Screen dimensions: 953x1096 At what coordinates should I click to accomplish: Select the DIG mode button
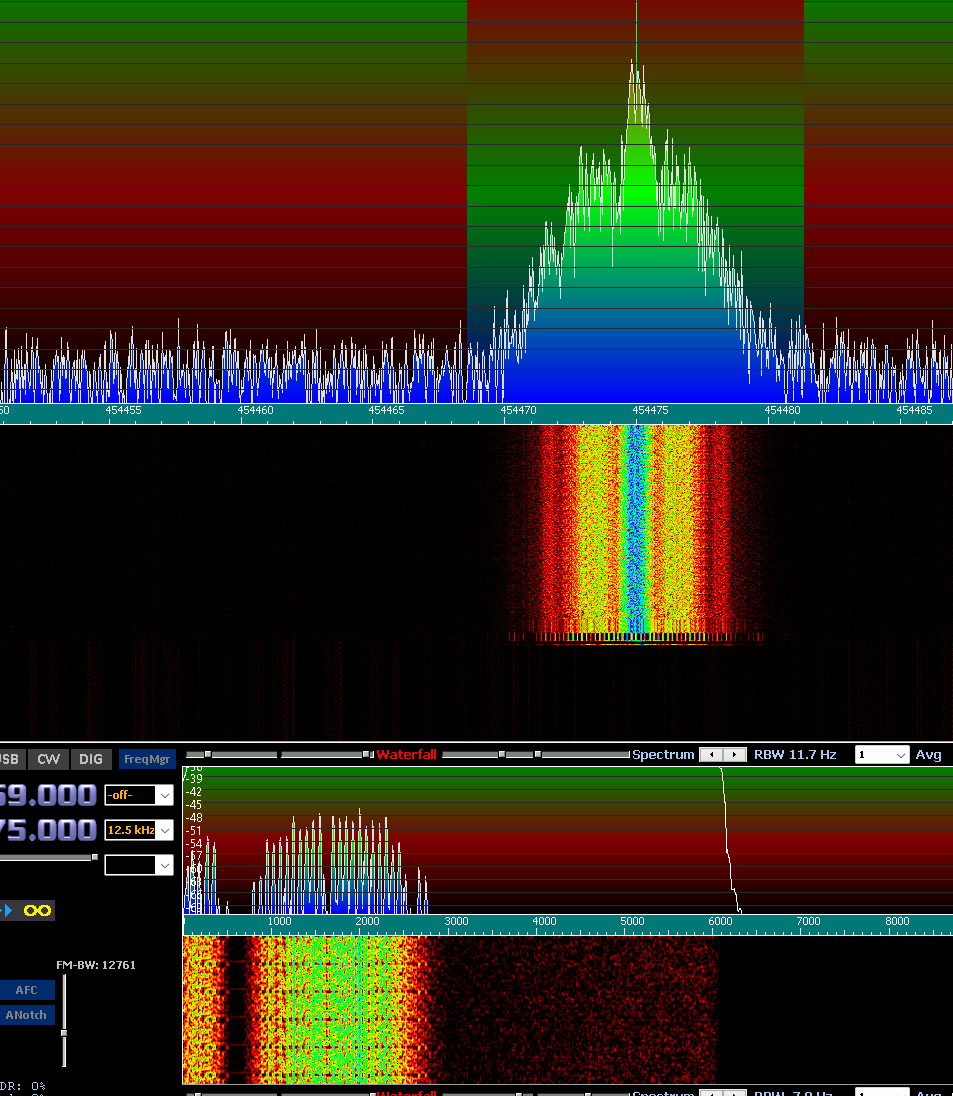91,759
